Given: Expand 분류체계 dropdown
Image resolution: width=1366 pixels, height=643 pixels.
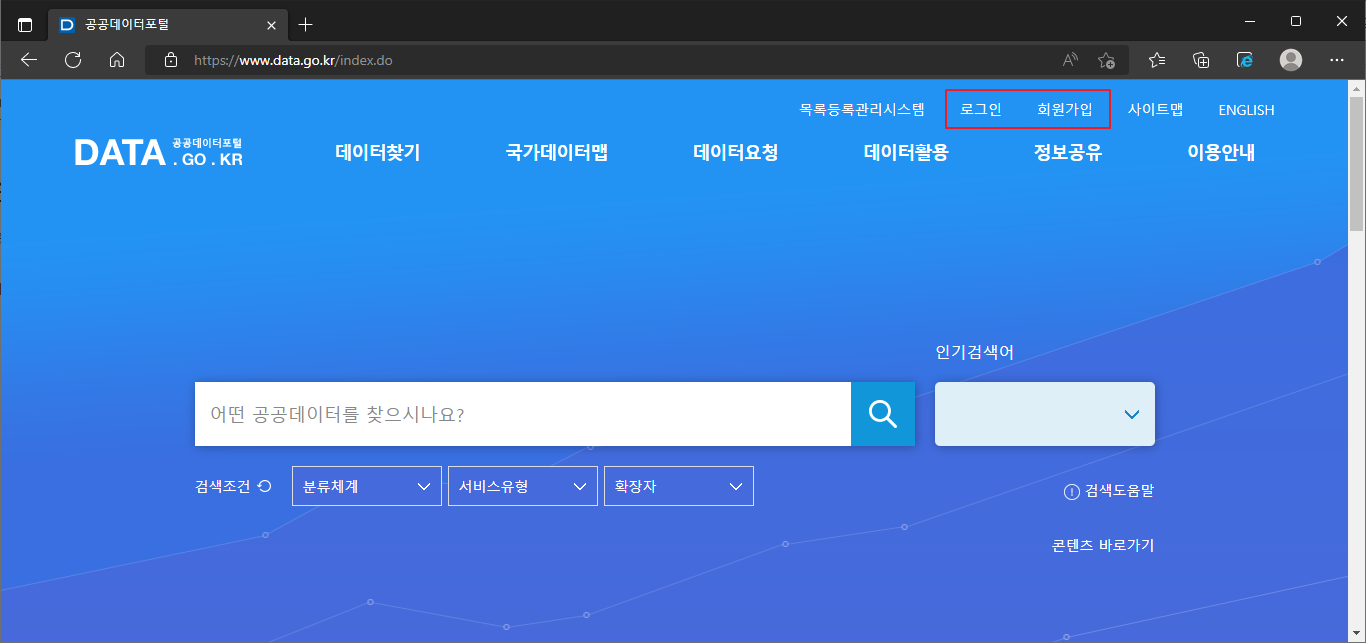Looking at the screenshot, I should tap(367, 486).
